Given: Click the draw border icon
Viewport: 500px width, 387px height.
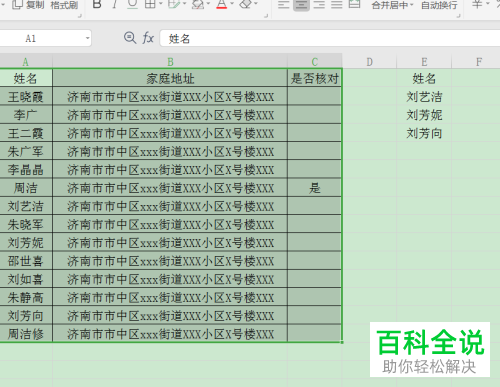Looking at the screenshot, I should pos(174,4).
